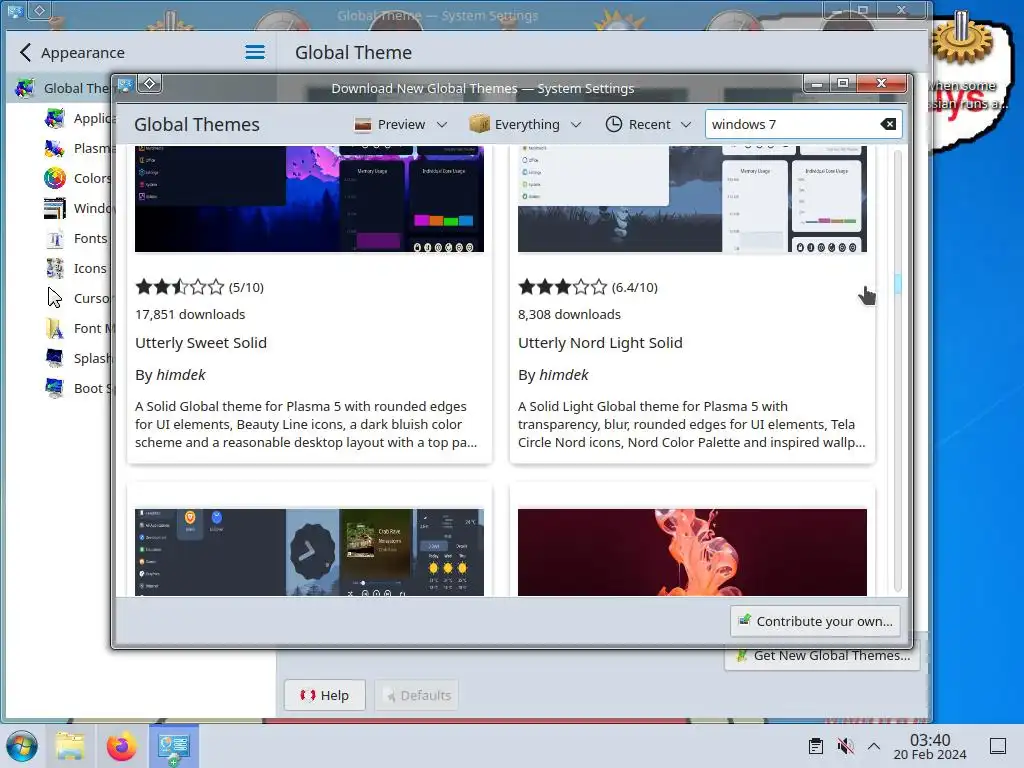
Task: Open the dark blue theme thumbnail at bottom left
Action: [310, 552]
